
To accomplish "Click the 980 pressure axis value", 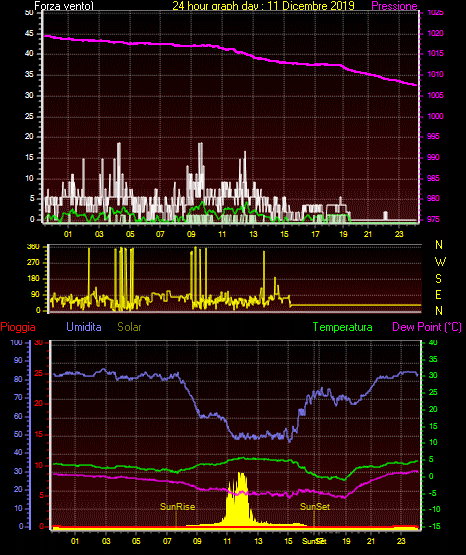I will 433,198.
